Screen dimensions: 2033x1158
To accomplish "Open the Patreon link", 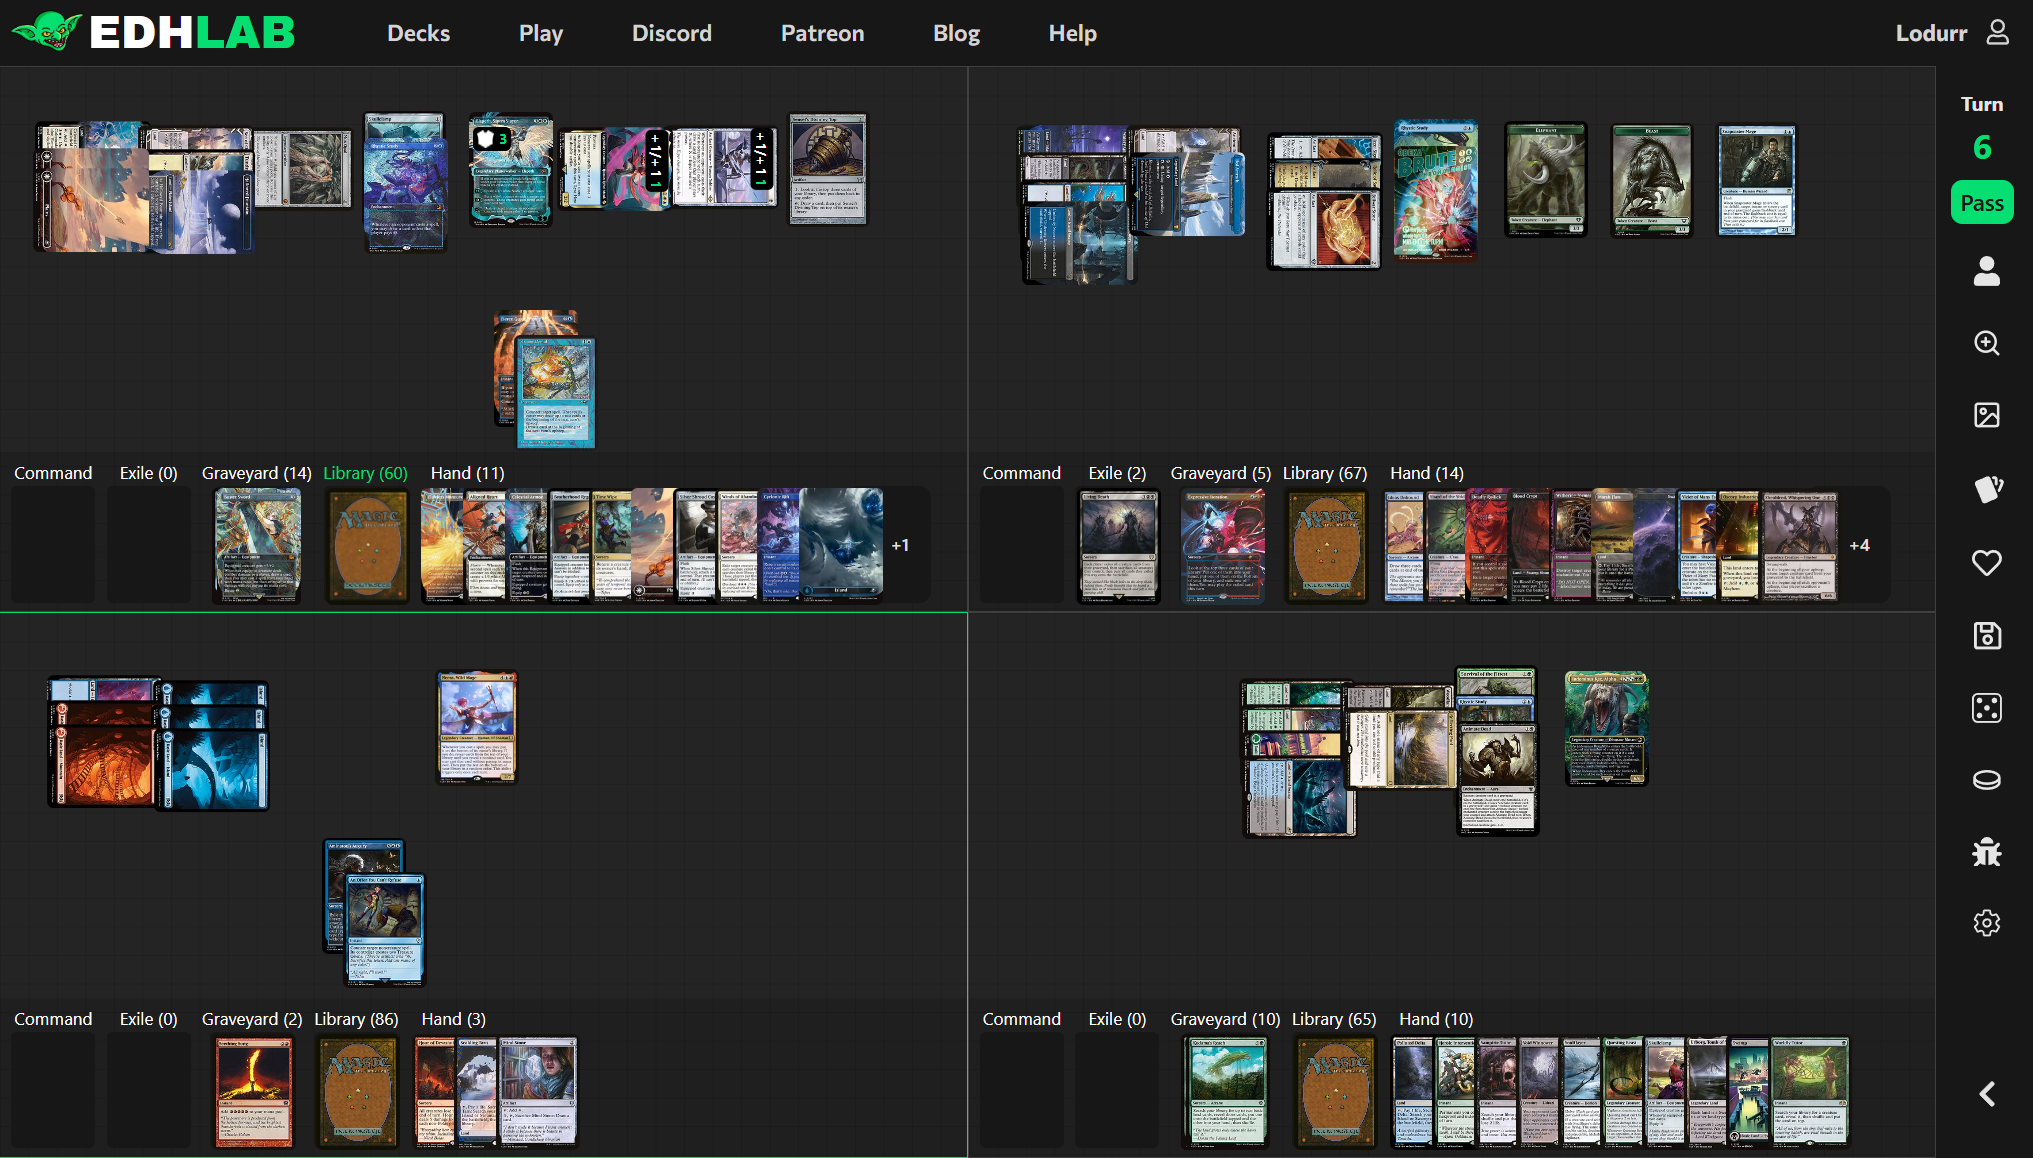I will click(x=822, y=33).
